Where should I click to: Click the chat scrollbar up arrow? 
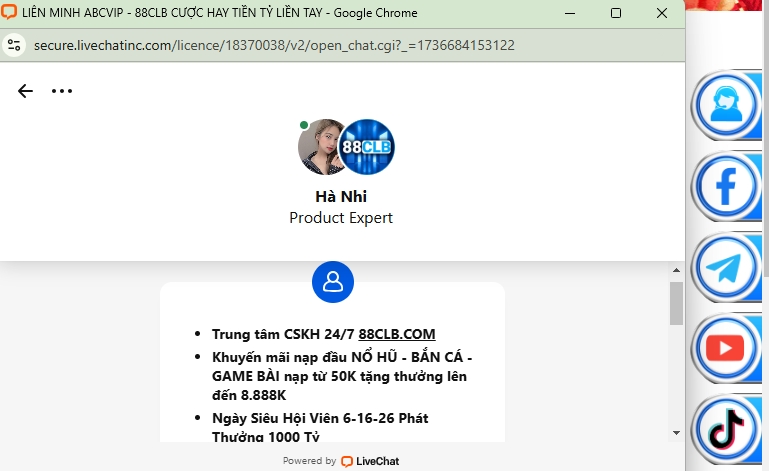676,270
